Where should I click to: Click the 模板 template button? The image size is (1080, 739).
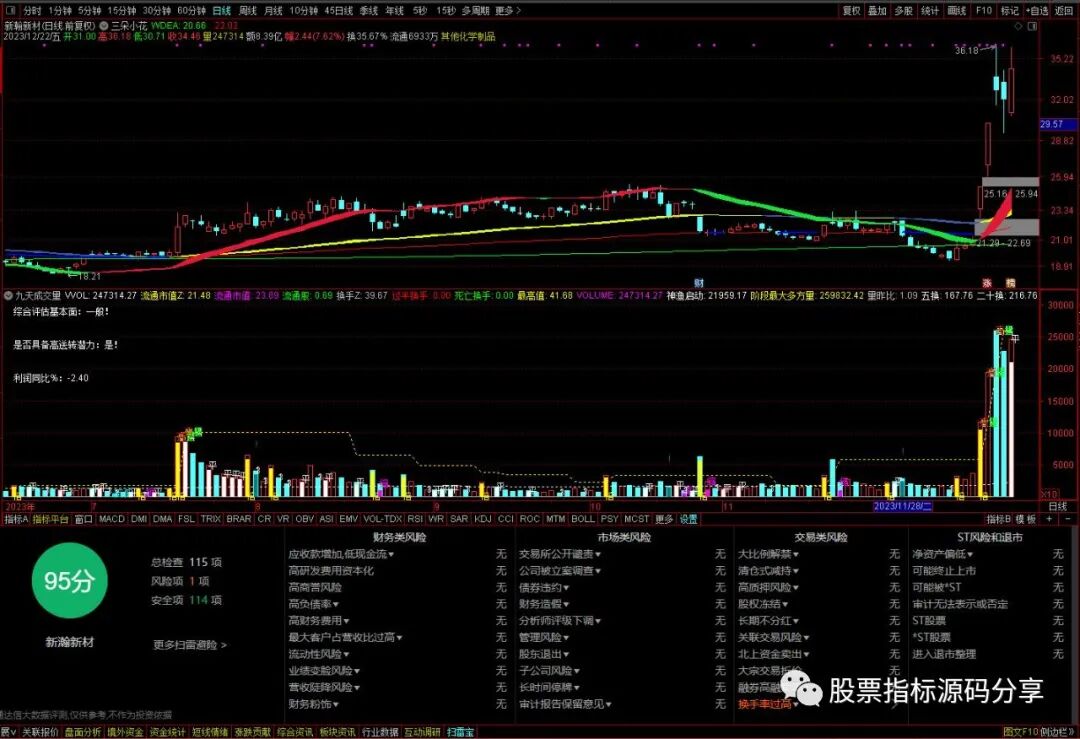(x=1026, y=519)
